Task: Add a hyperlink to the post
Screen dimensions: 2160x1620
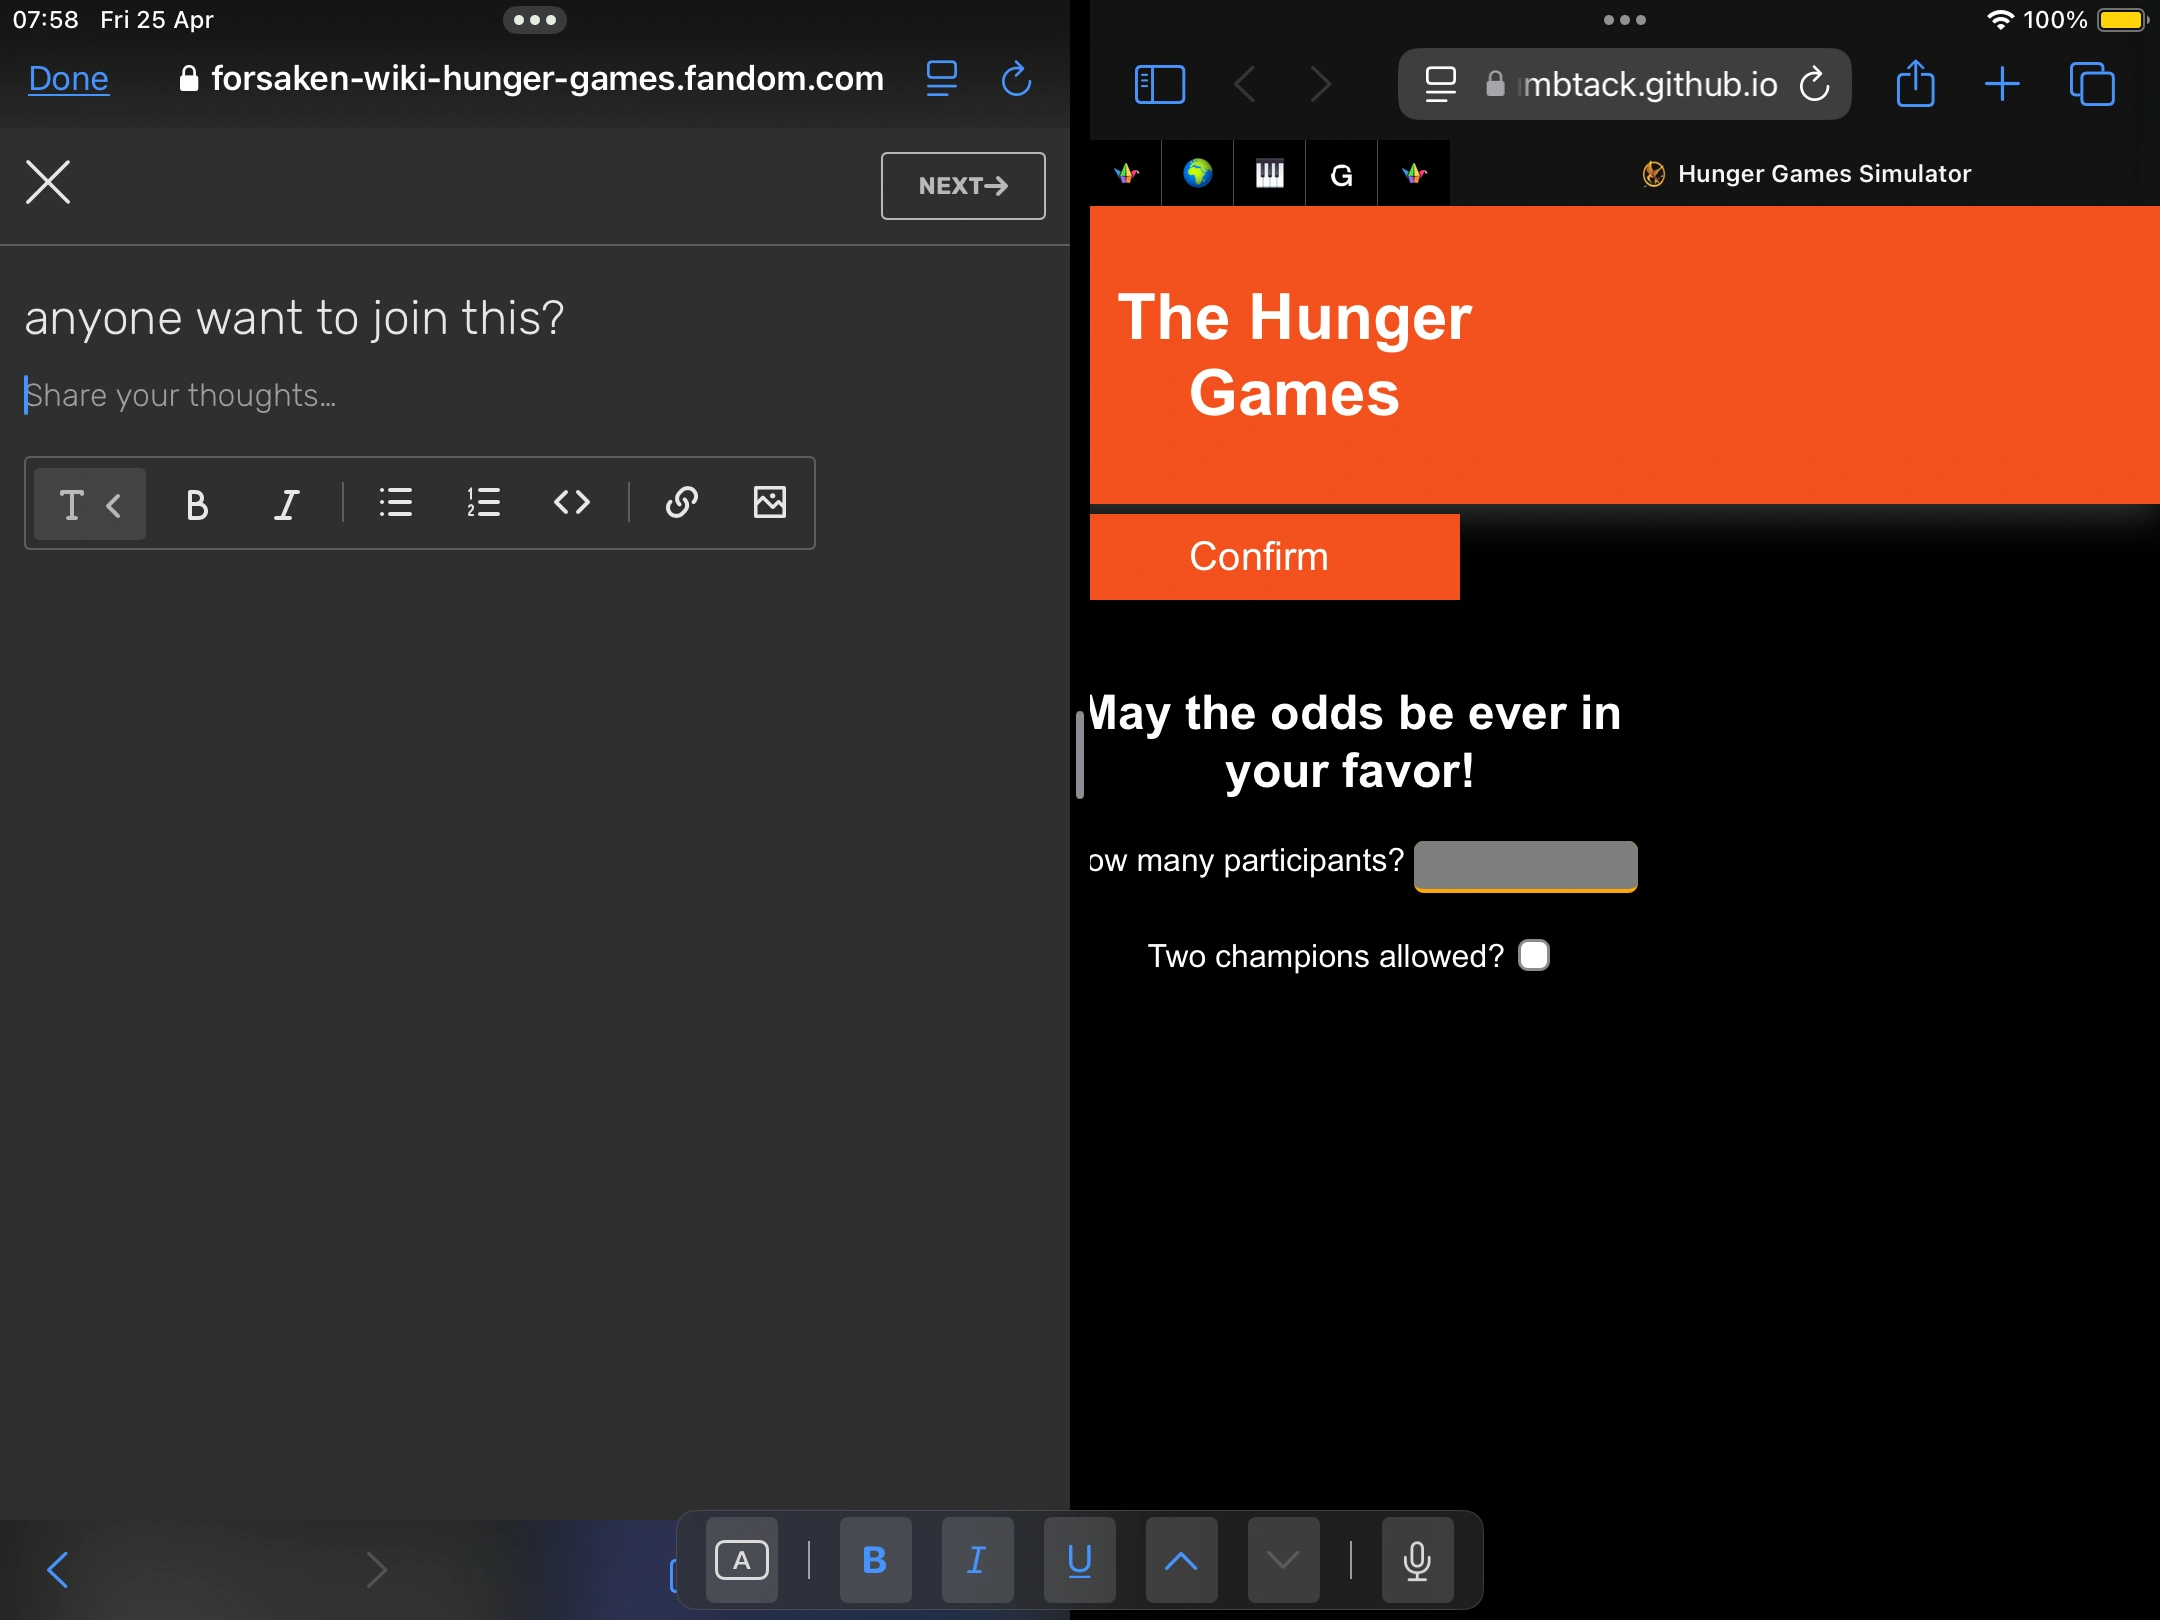Action: [x=681, y=503]
